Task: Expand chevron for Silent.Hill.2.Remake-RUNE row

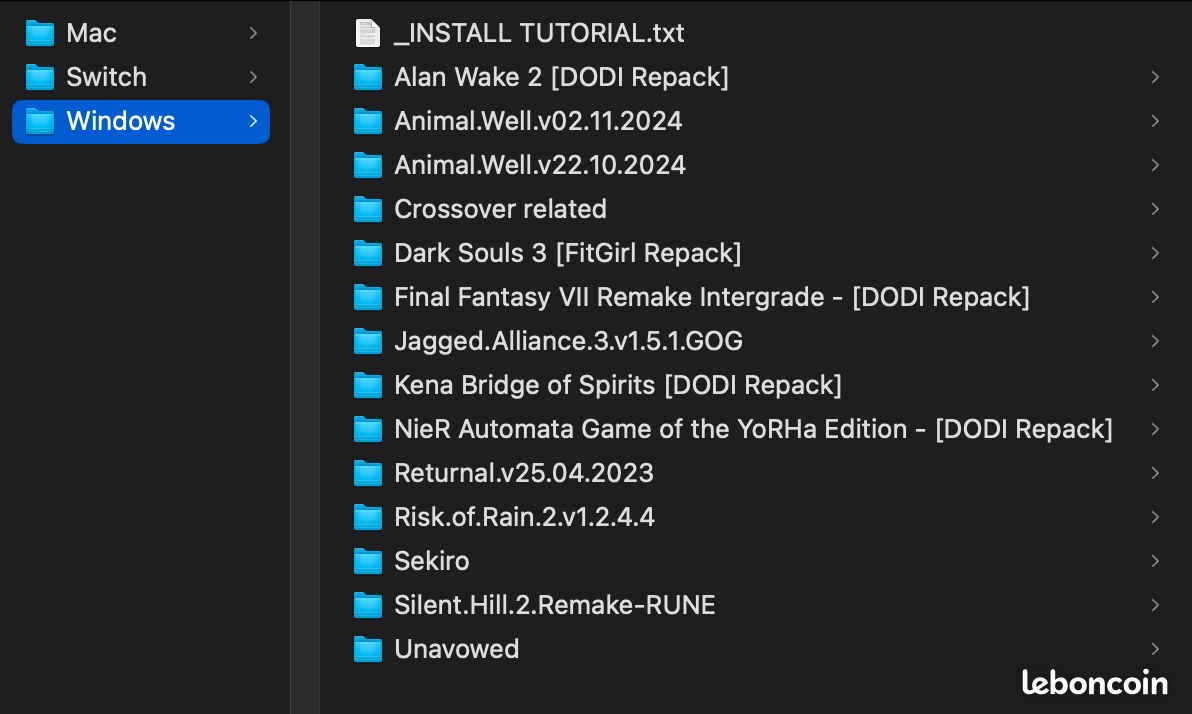Action: coord(1155,606)
